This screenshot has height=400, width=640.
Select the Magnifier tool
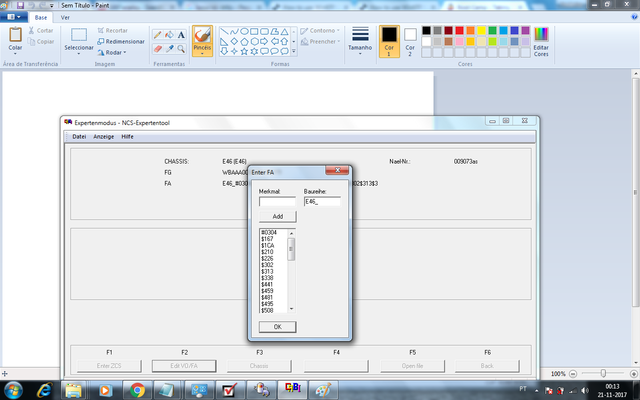[181, 49]
